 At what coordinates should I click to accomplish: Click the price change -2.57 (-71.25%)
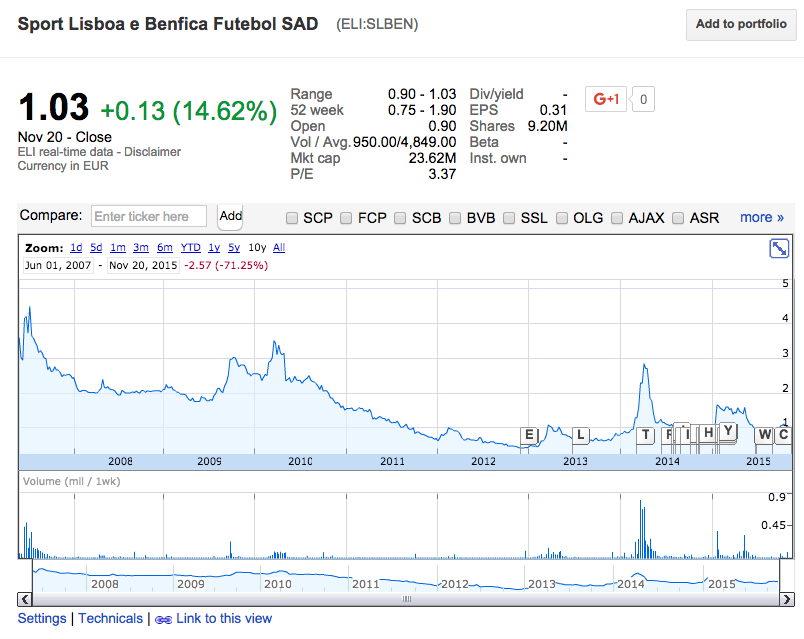(226, 265)
